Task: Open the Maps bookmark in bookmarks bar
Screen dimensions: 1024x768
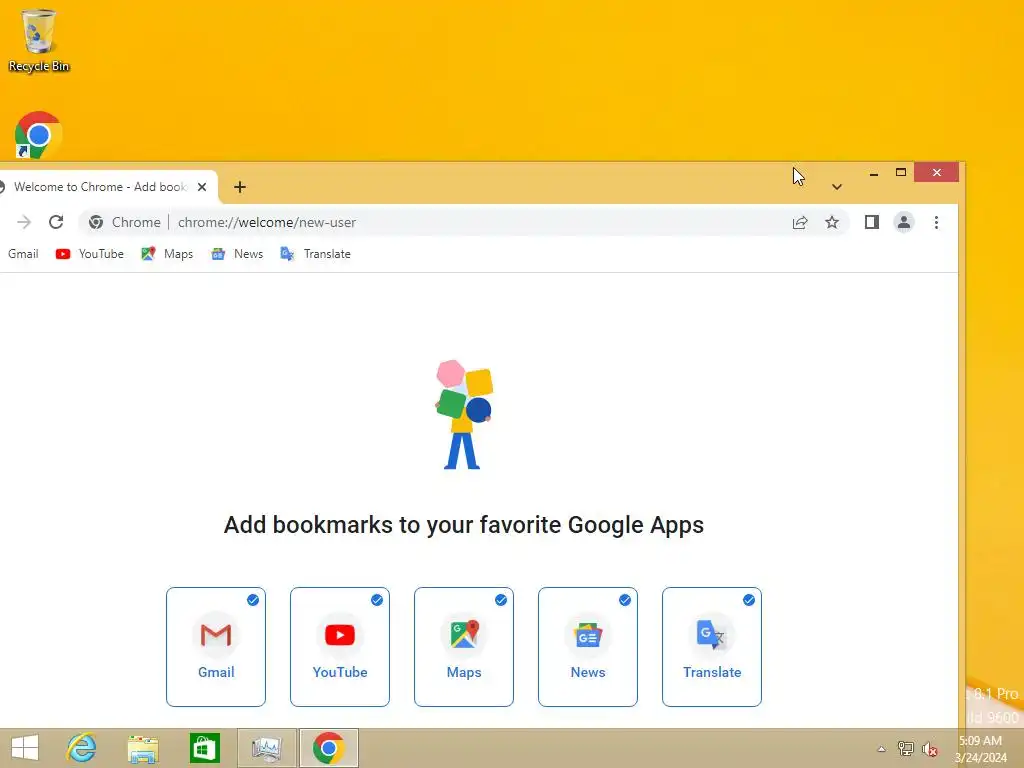Action: tap(167, 254)
